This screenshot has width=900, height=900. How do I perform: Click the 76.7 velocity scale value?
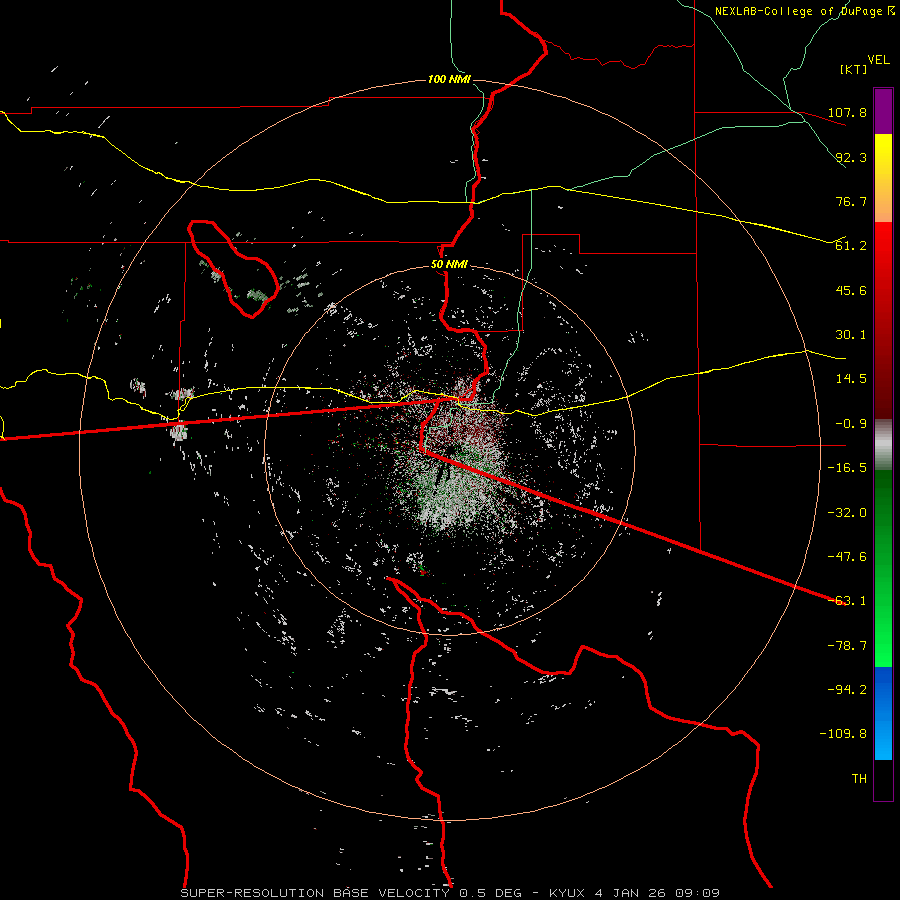tap(851, 201)
